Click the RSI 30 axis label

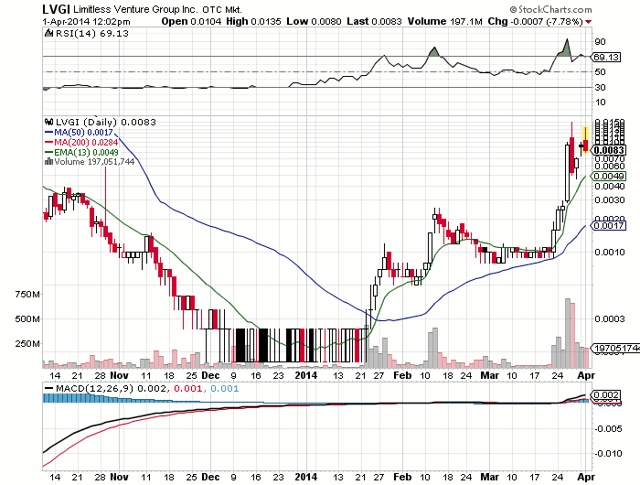(x=600, y=87)
